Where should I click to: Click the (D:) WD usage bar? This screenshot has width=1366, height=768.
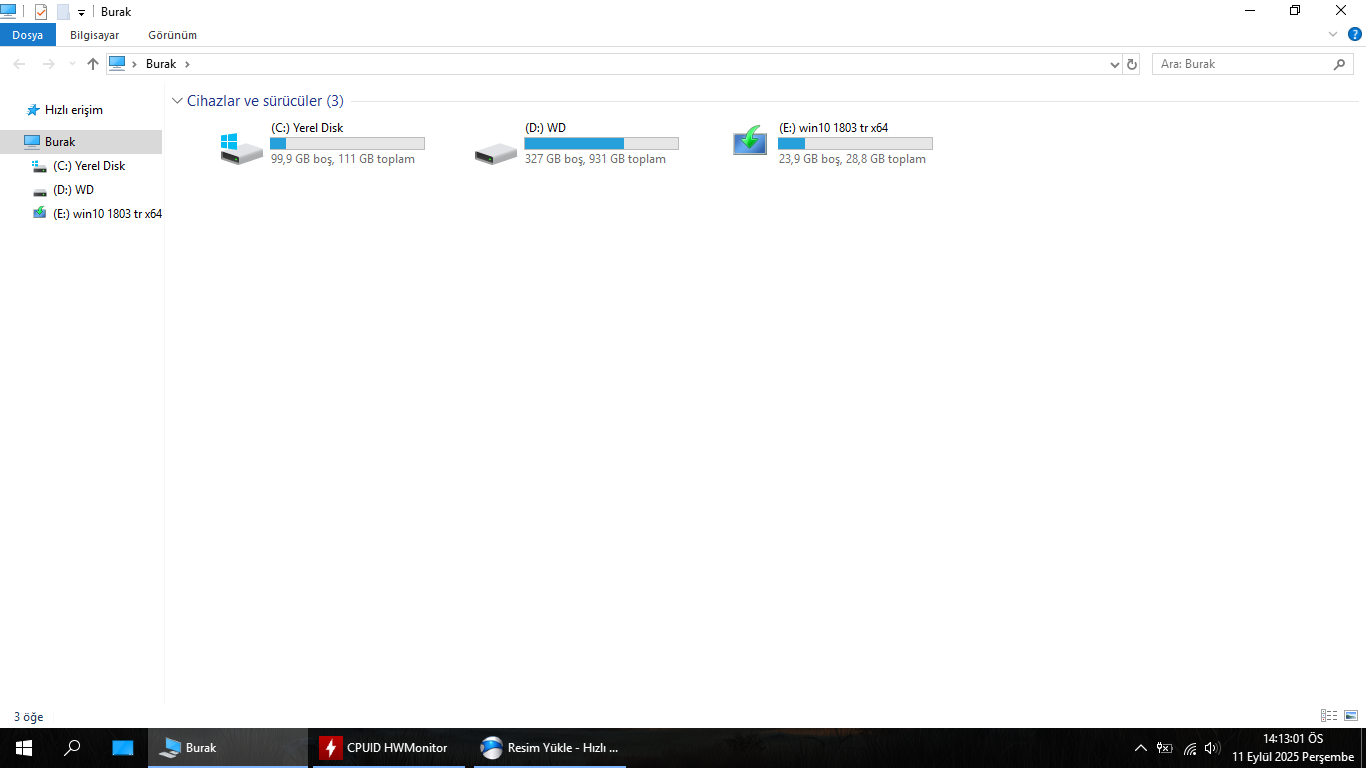(x=601, y=144)
